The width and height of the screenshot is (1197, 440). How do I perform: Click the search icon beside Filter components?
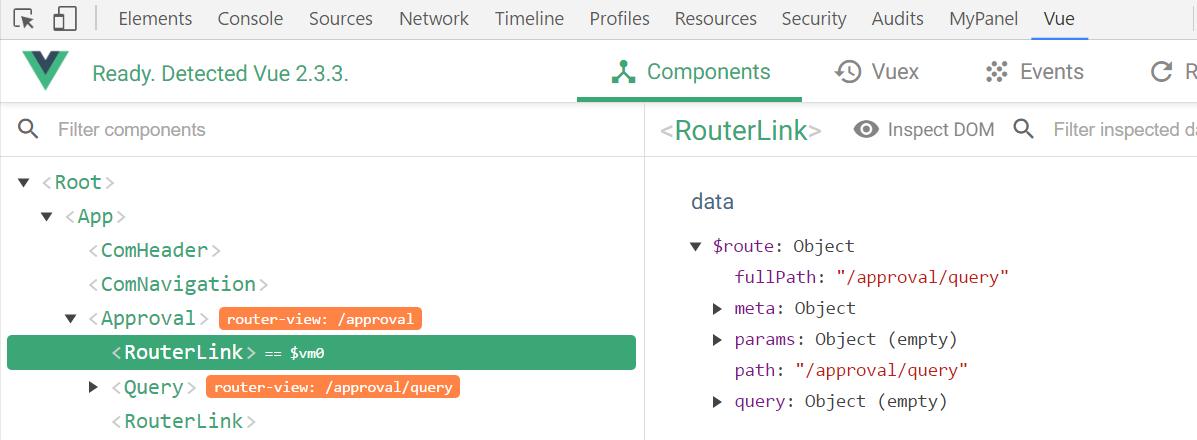[x=29, y=129]
